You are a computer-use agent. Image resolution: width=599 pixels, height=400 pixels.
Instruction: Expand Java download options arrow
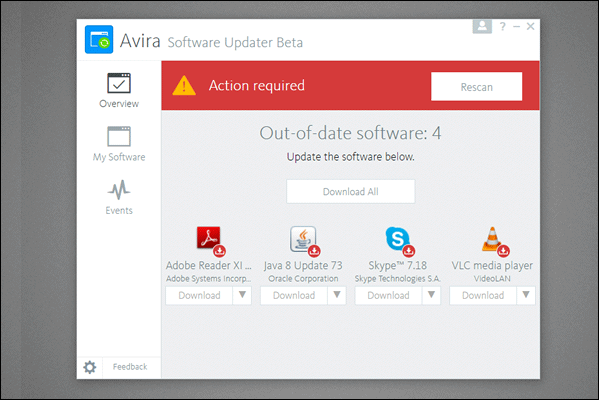tap(337, 295)
